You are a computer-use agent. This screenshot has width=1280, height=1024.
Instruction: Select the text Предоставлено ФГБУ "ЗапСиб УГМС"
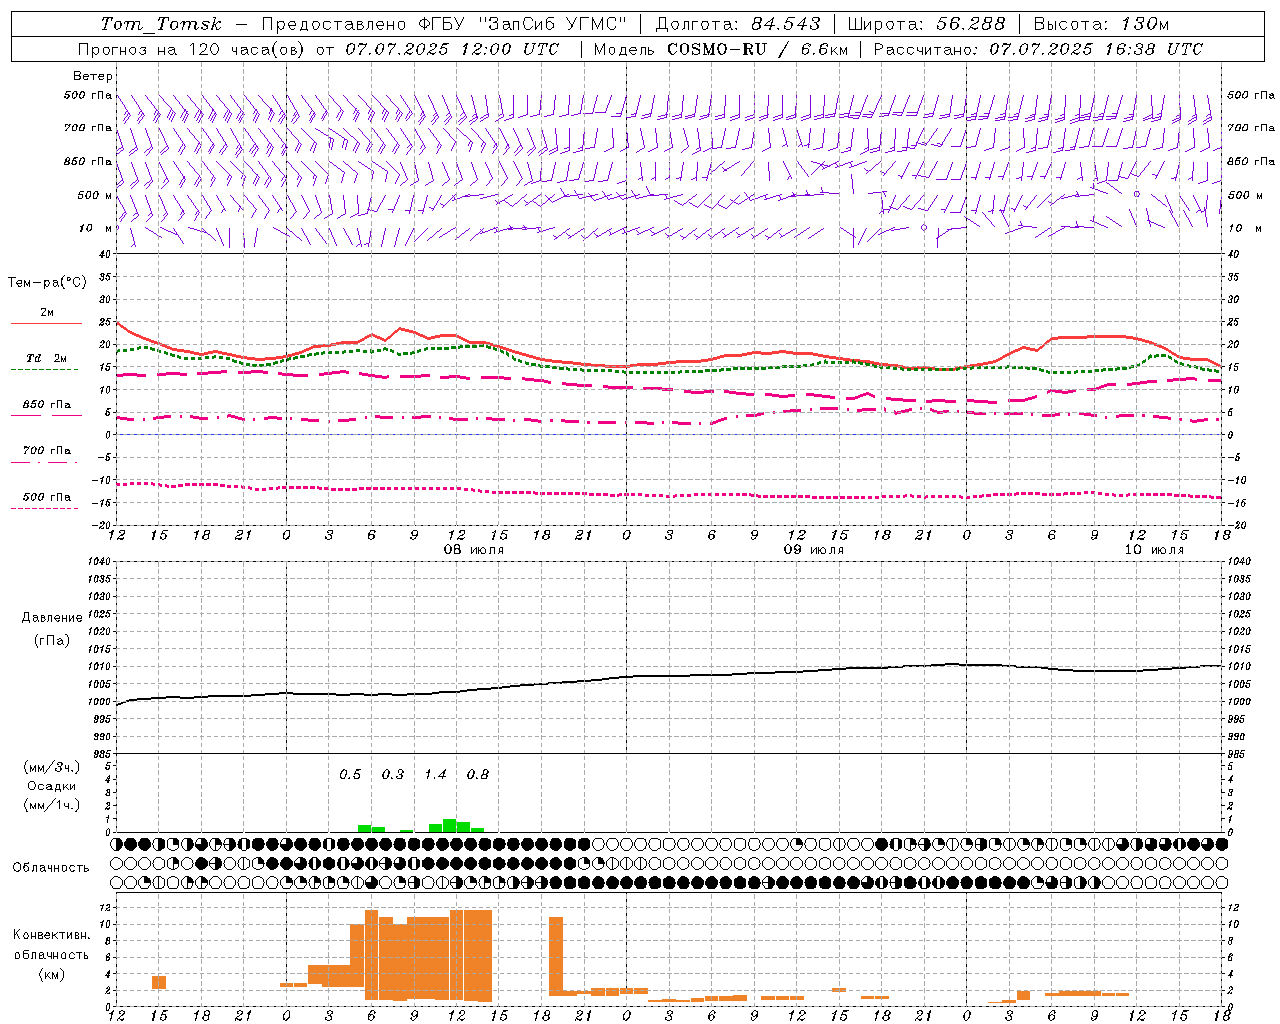pyautogui.click(x=444, y=24)
